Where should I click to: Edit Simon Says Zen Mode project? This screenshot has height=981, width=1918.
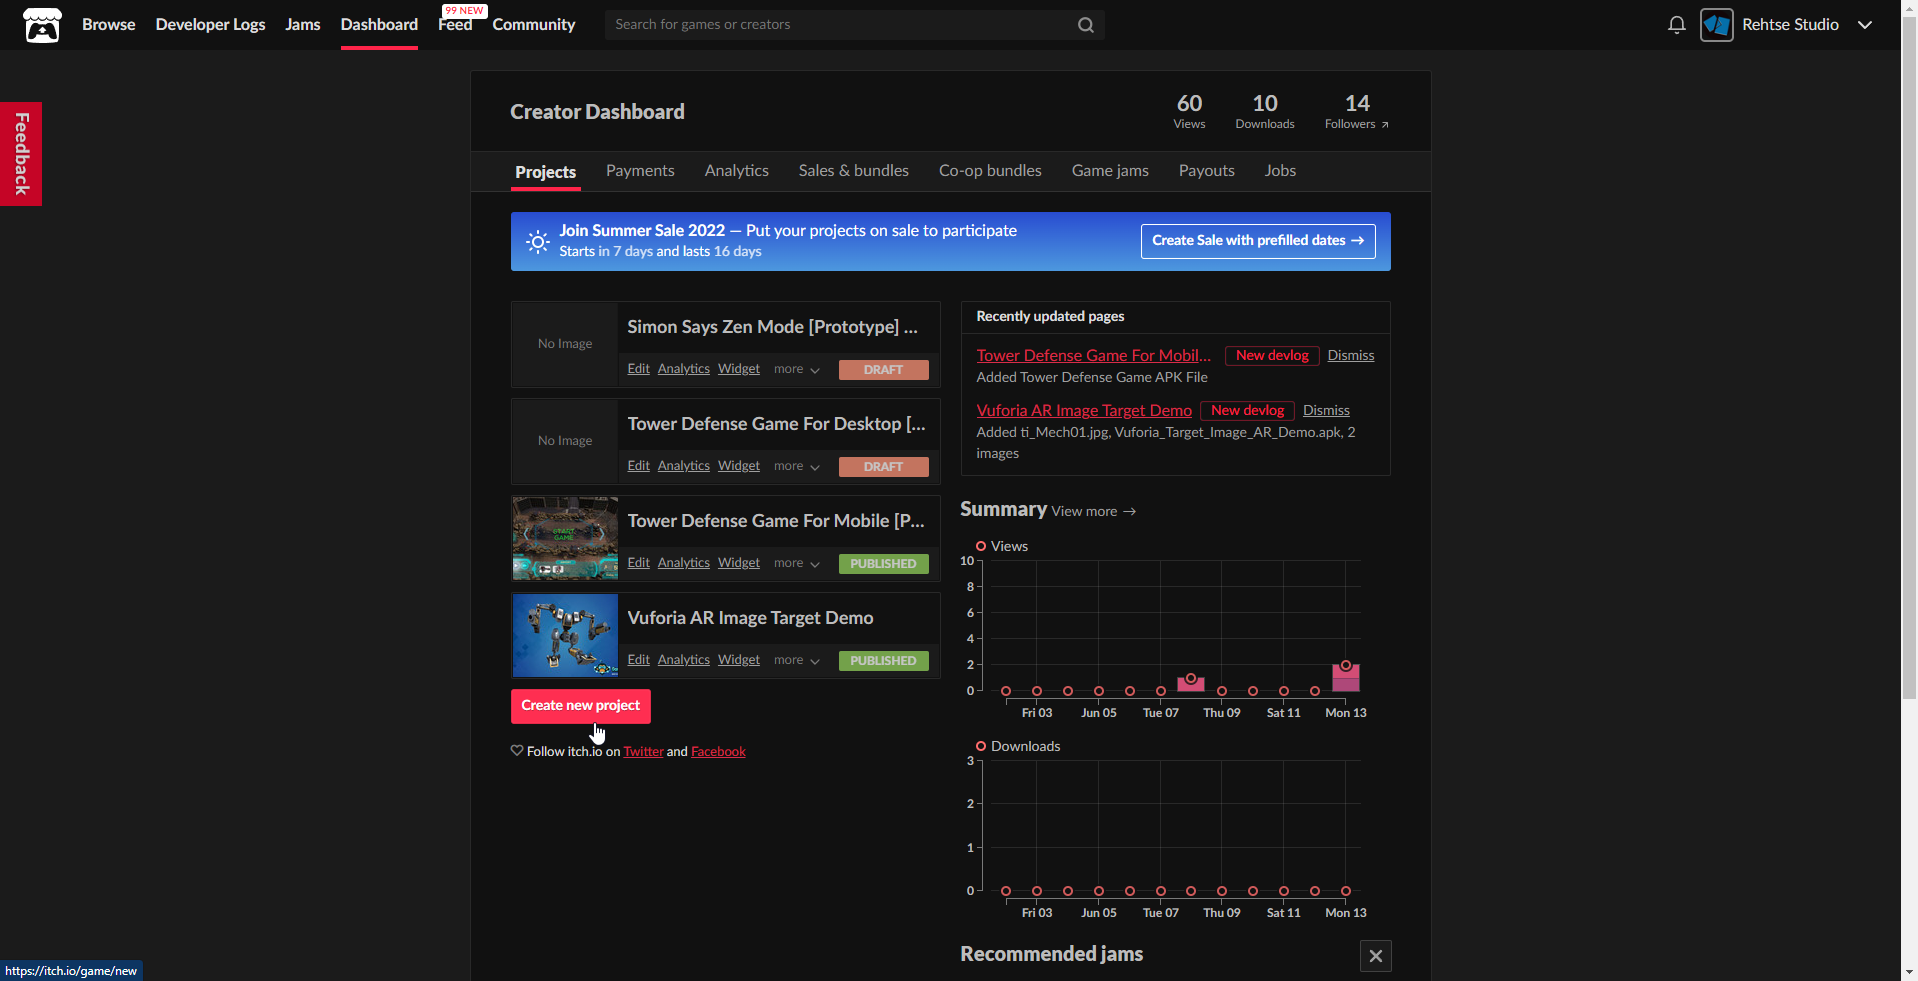[x=638, y=369]
